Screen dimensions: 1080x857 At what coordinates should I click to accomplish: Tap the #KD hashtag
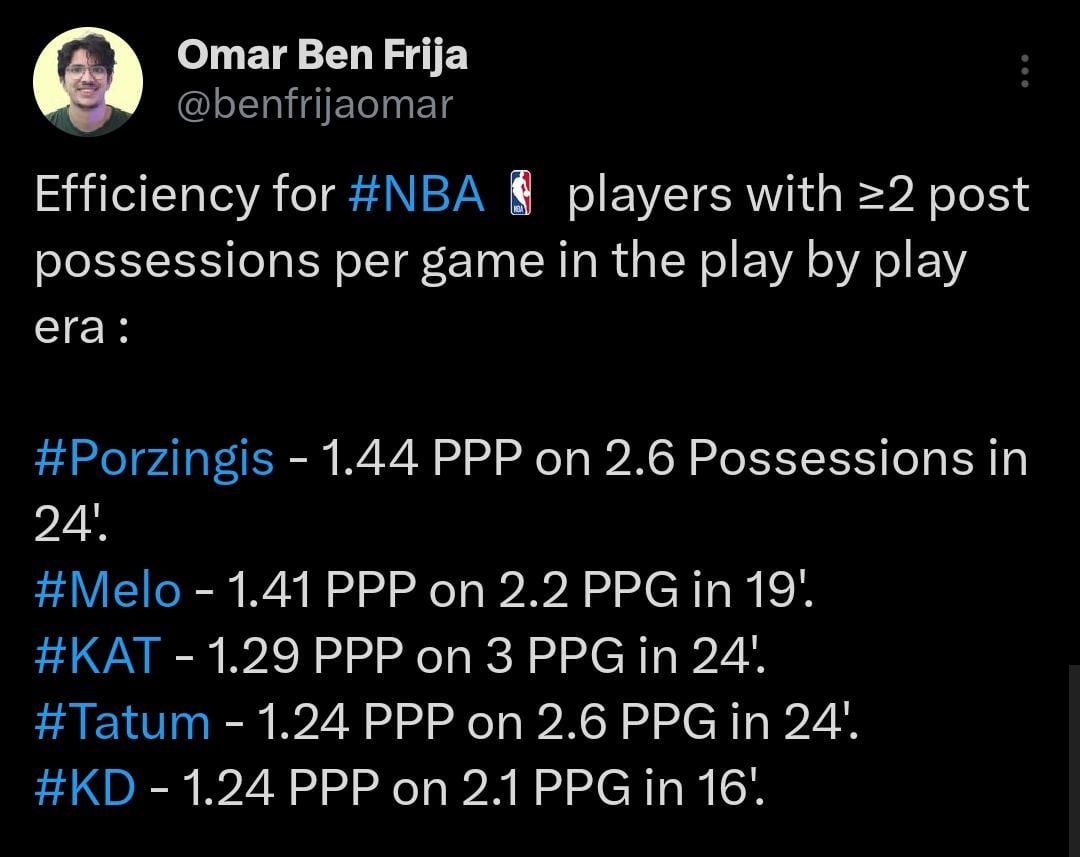85,788
